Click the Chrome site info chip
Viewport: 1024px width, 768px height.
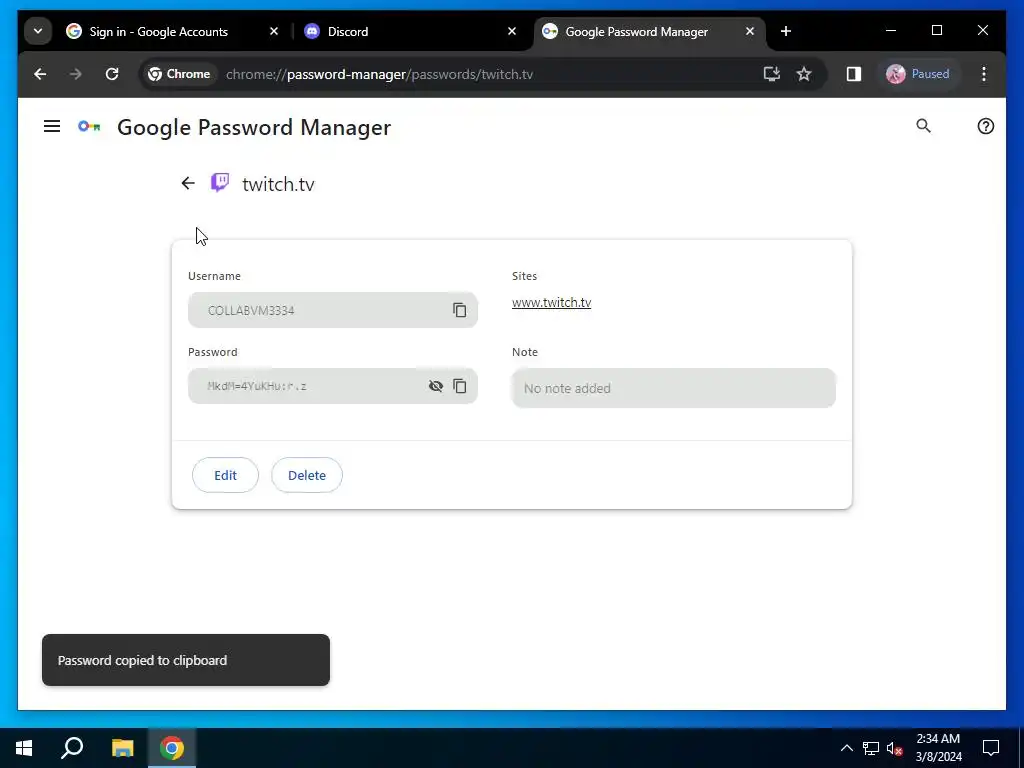click(179, 74)
